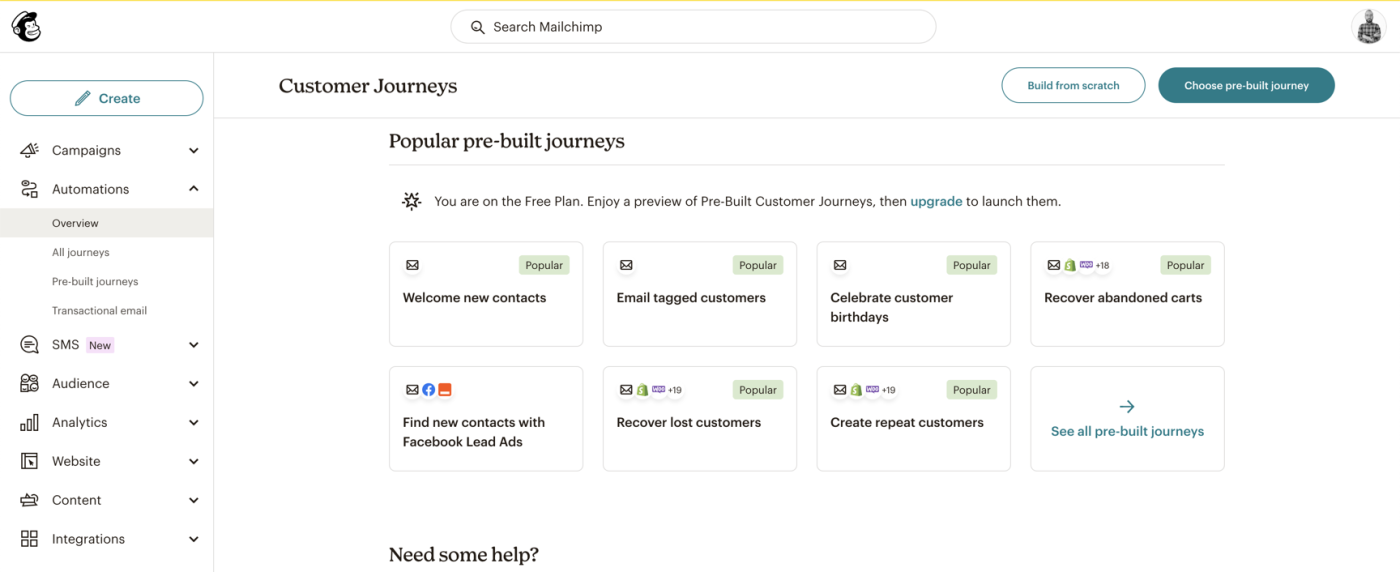Click the upgrade link
Viewport: 1400px width, 572px height.
[936, 202]
